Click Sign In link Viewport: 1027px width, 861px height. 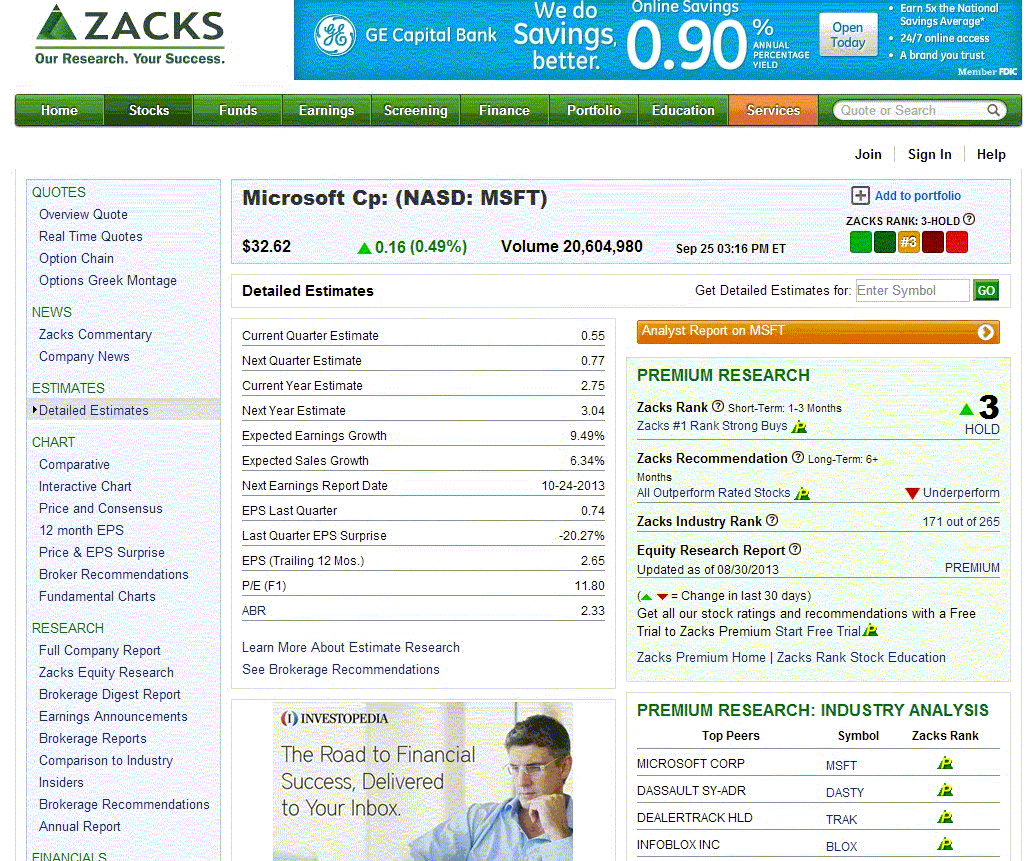(929, 154)
